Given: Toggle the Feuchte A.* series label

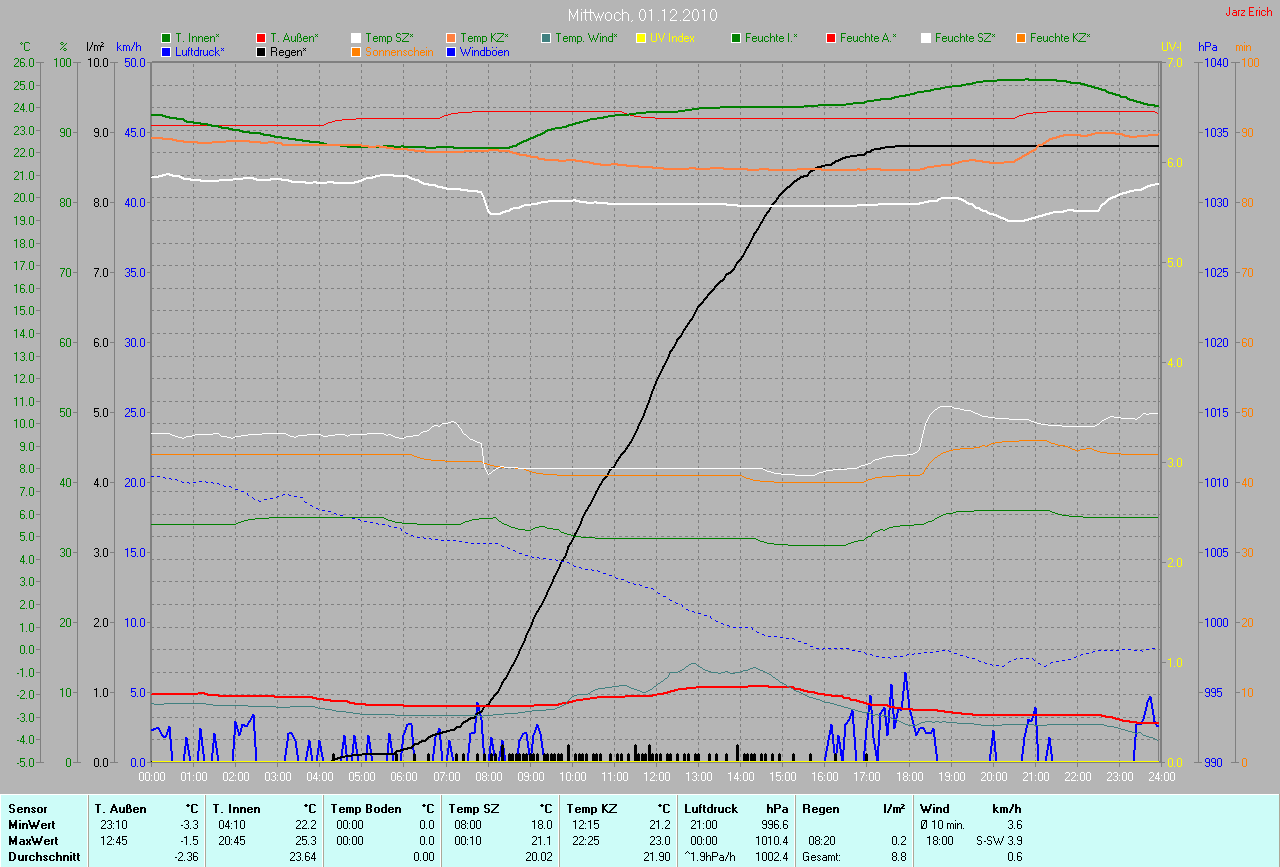Looking at the screenshot, I should point(867,38).
